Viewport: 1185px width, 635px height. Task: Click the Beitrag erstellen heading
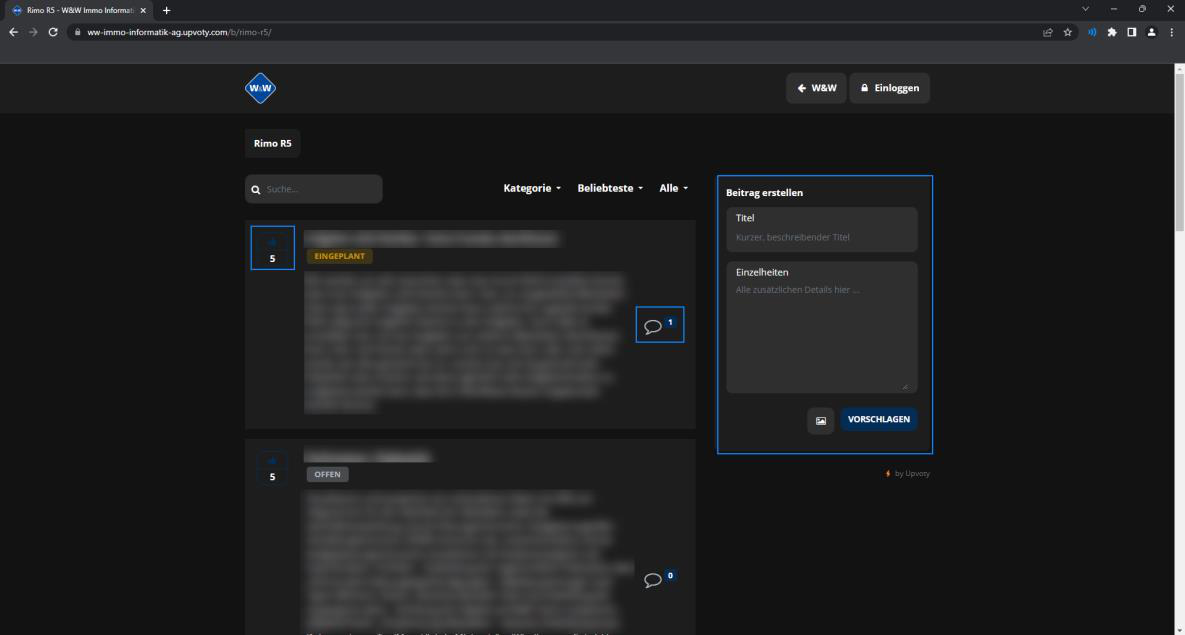[x=764, y=193]
